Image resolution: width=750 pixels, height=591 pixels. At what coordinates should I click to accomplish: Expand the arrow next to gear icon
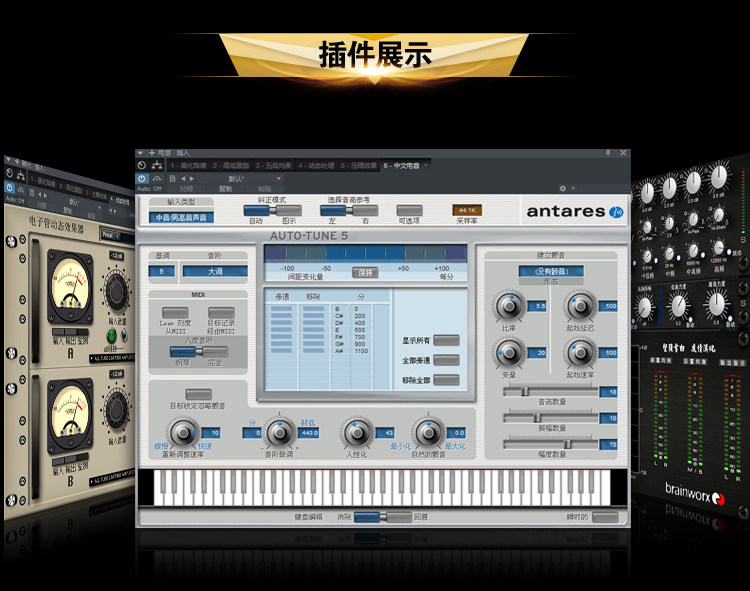573,188
